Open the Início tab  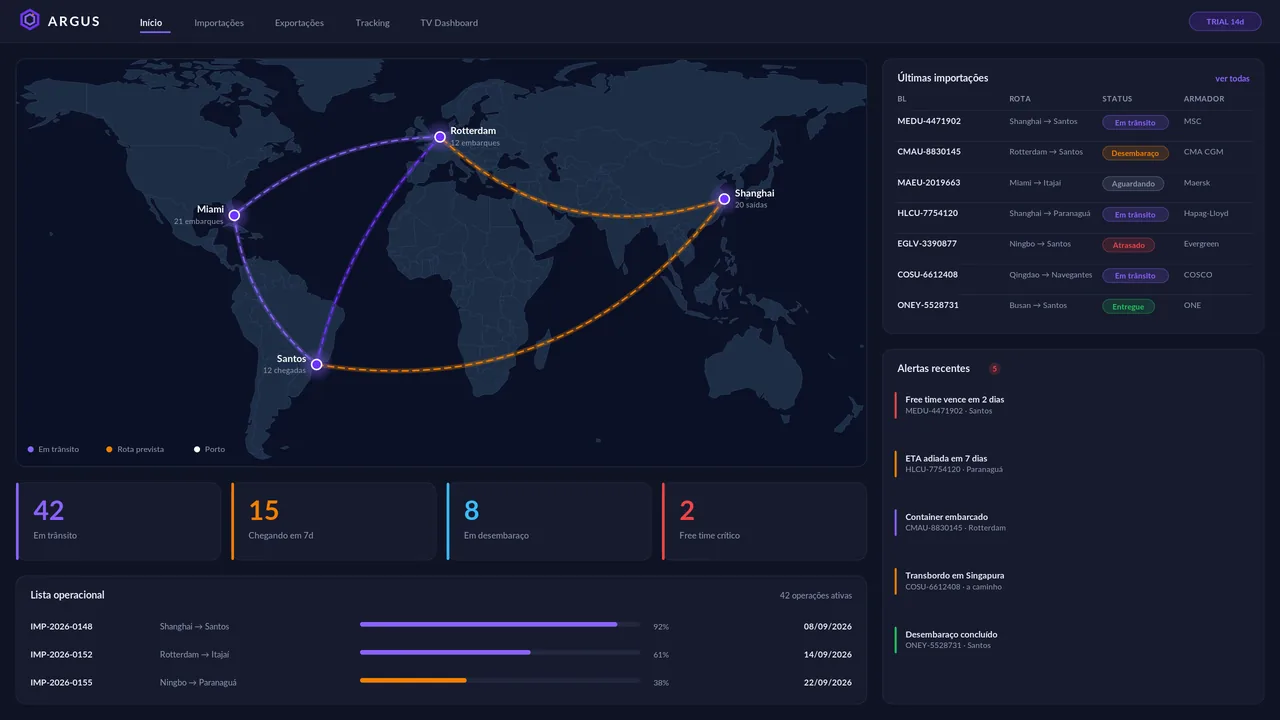click(151, 23)
